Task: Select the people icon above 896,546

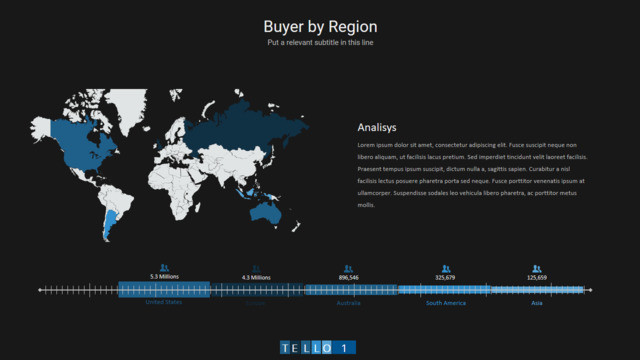Action: tap(348, 269)
